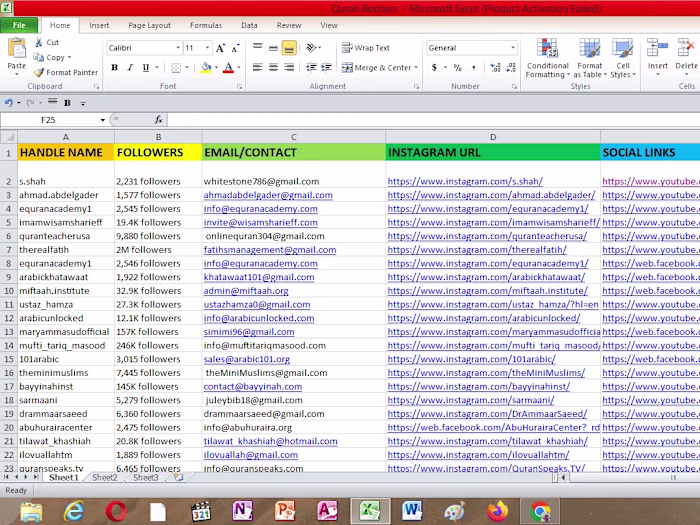Expand the Merge & Center dropdown arrow
Screen dimensions: 700x525
(416, 68)
